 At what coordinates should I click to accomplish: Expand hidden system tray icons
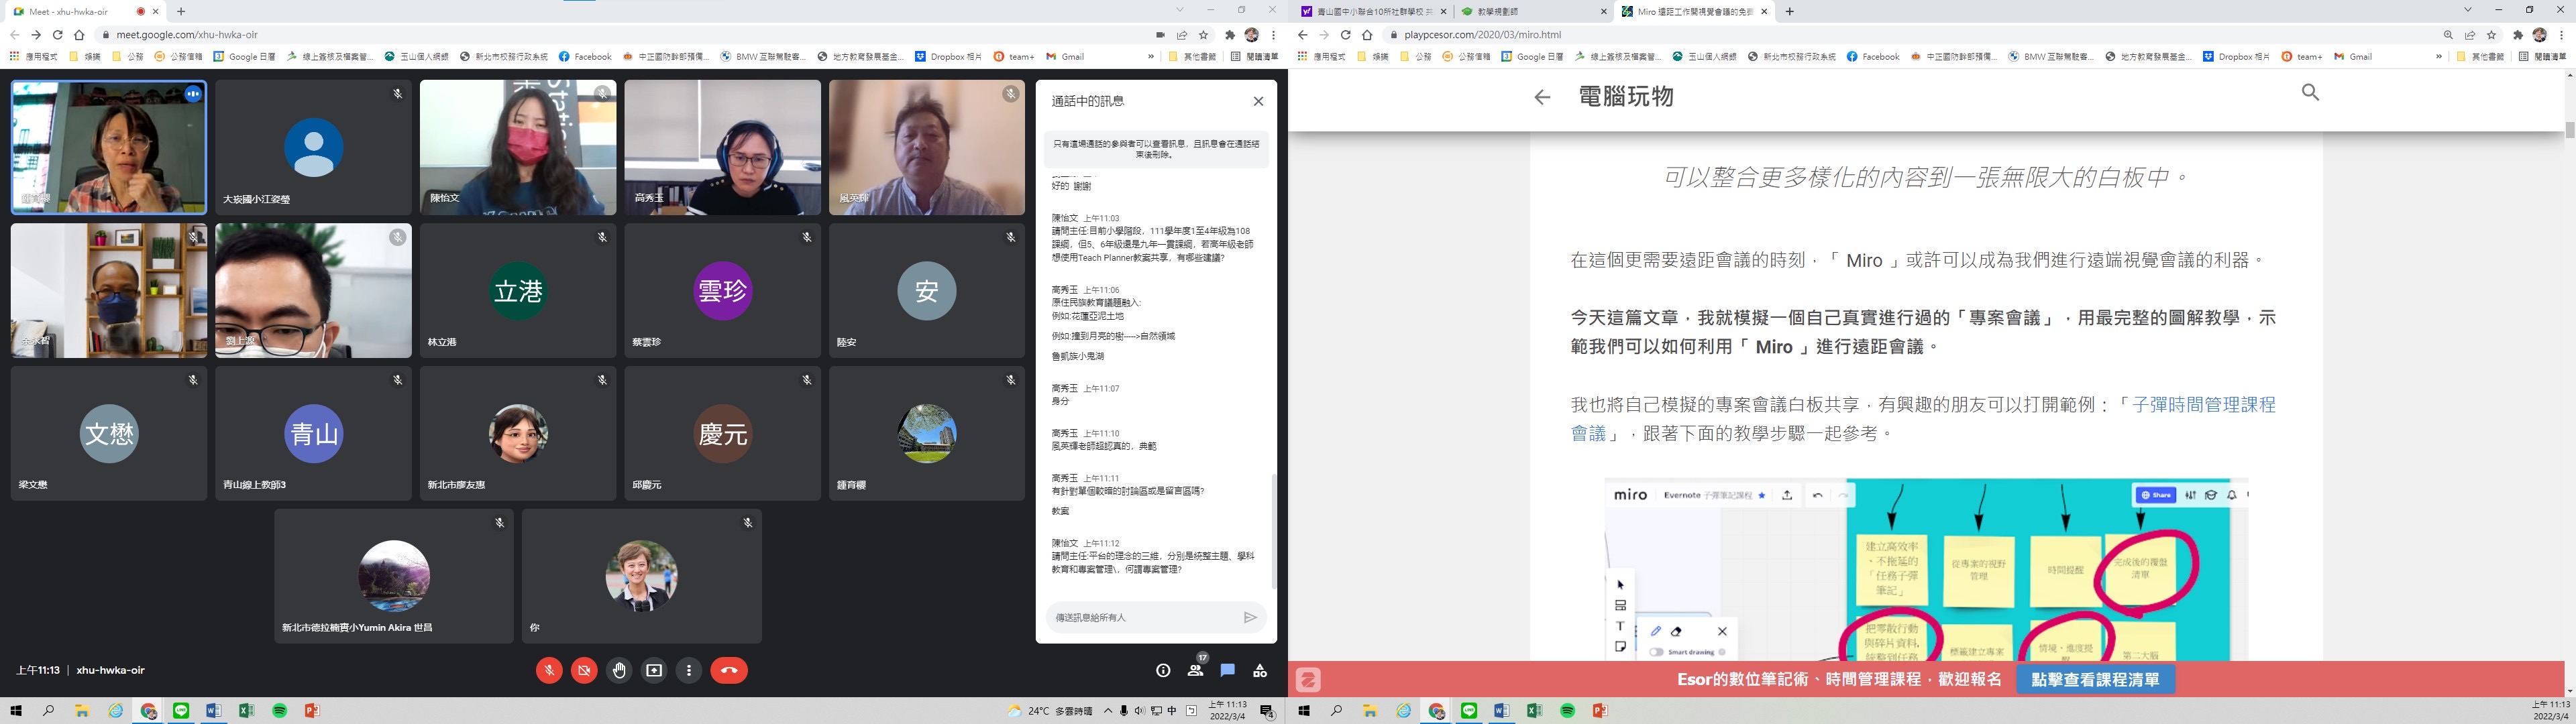pyautogui.click(x=1108, y=711)
